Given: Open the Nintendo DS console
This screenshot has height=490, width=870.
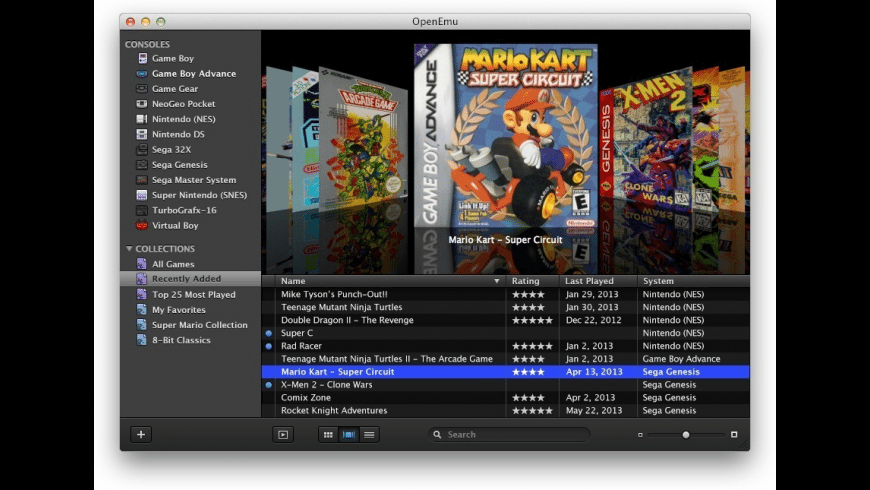Looking at the screenshot, I should pos(177,134).
